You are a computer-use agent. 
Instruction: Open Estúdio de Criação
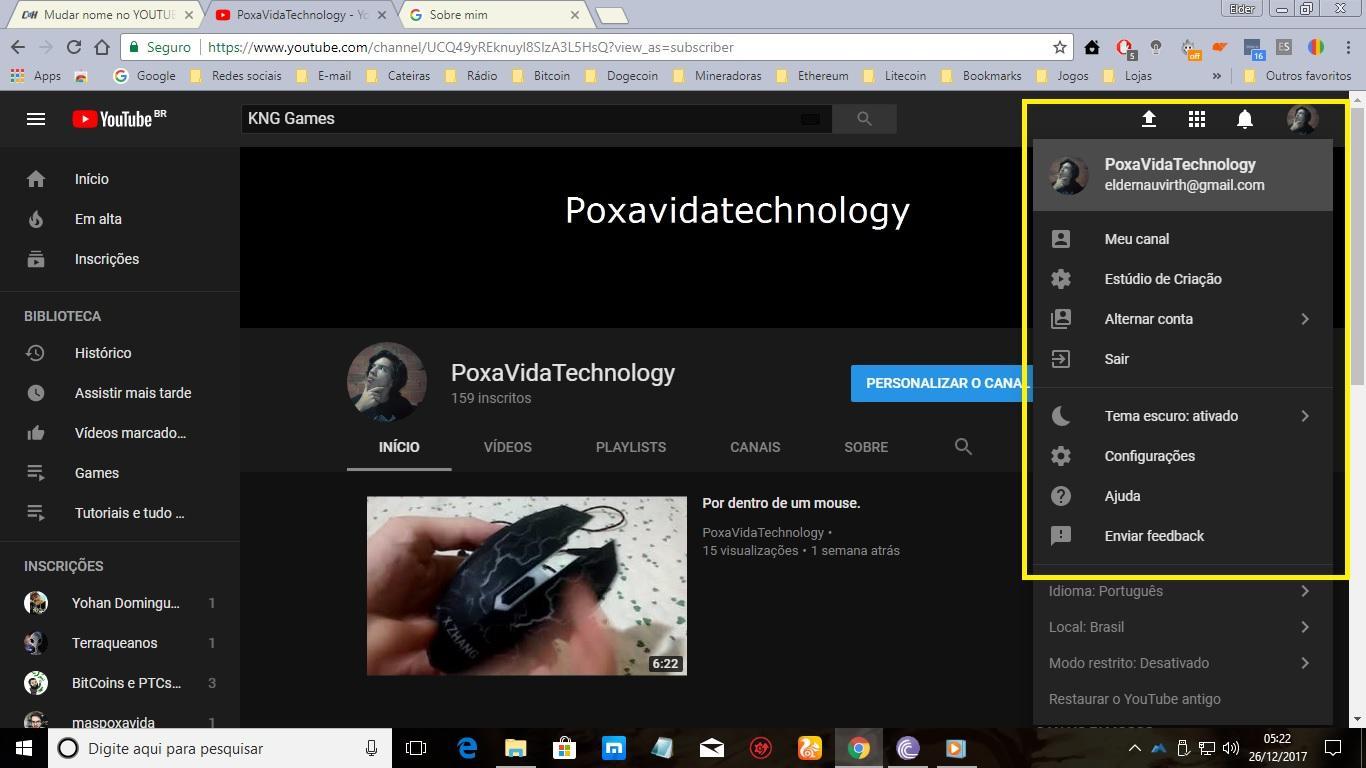[1183, 279]
